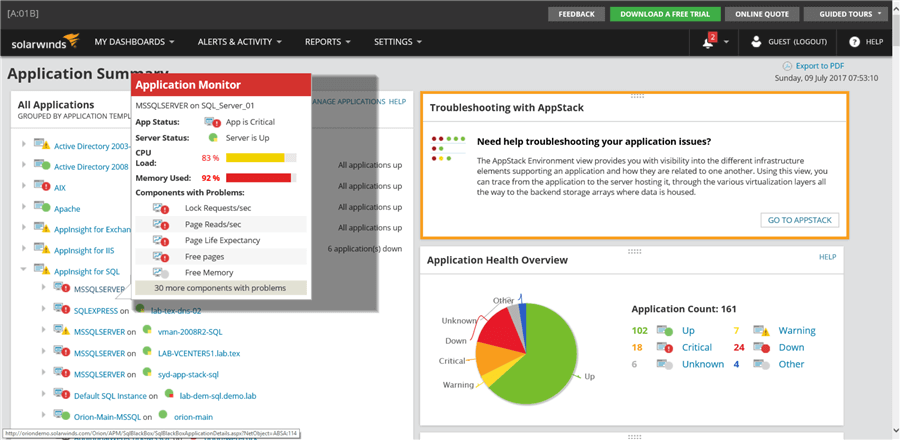Click the Page Reads/sec component icon

pos(161,224)
